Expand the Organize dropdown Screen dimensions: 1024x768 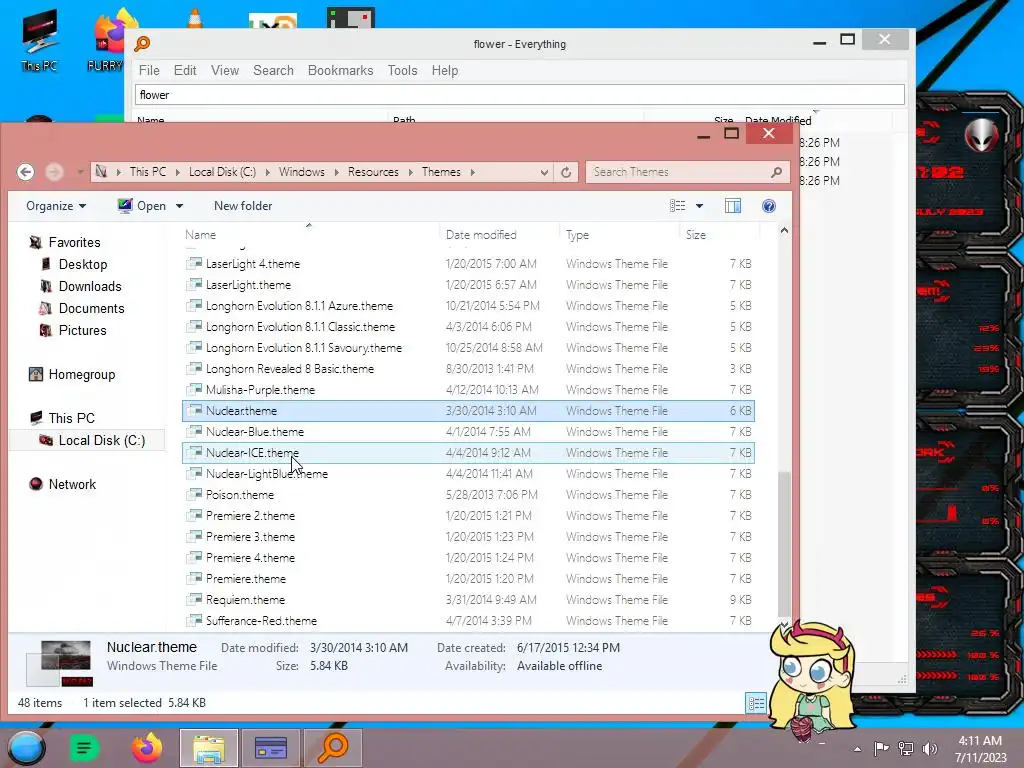coord(56,206)
